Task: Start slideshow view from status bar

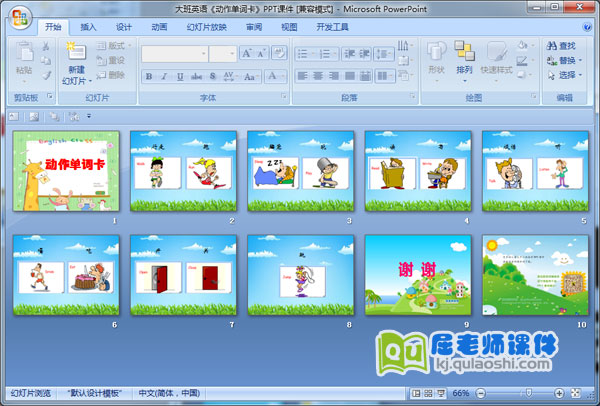Action: click(x=441, y=394)
